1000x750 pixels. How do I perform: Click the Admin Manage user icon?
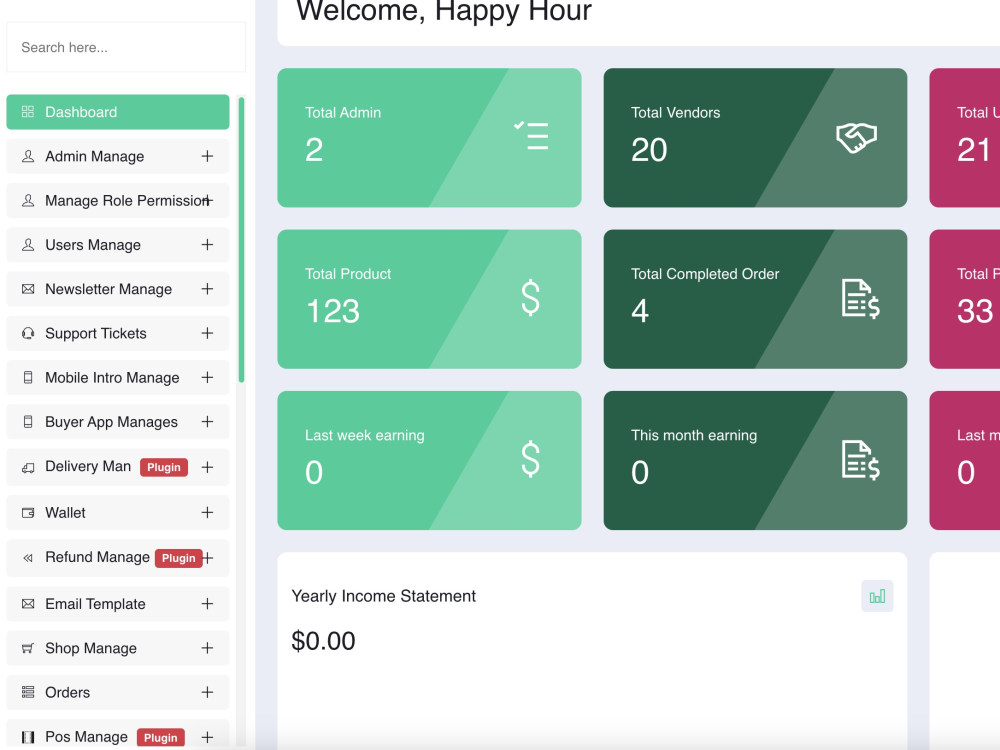pyautogui.click(x=27, y=156)
